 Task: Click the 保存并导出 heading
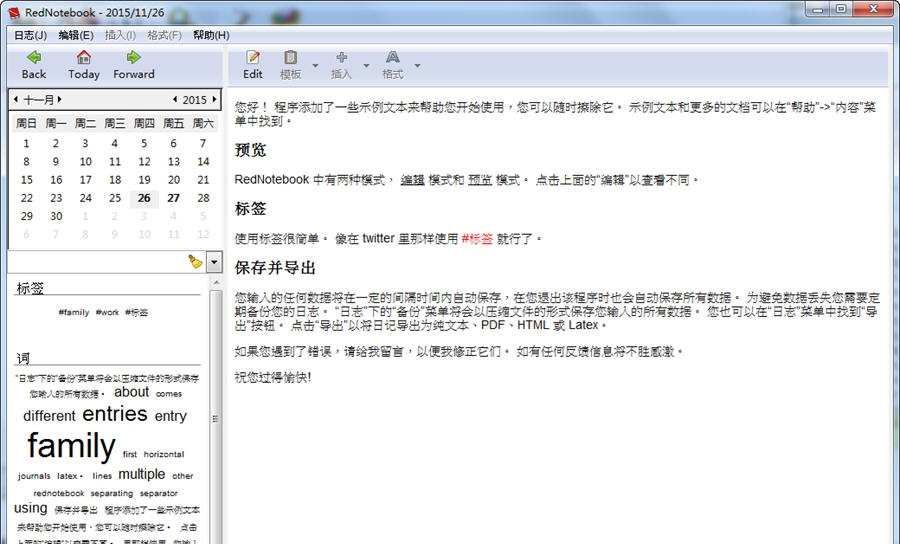click(275, 268)
